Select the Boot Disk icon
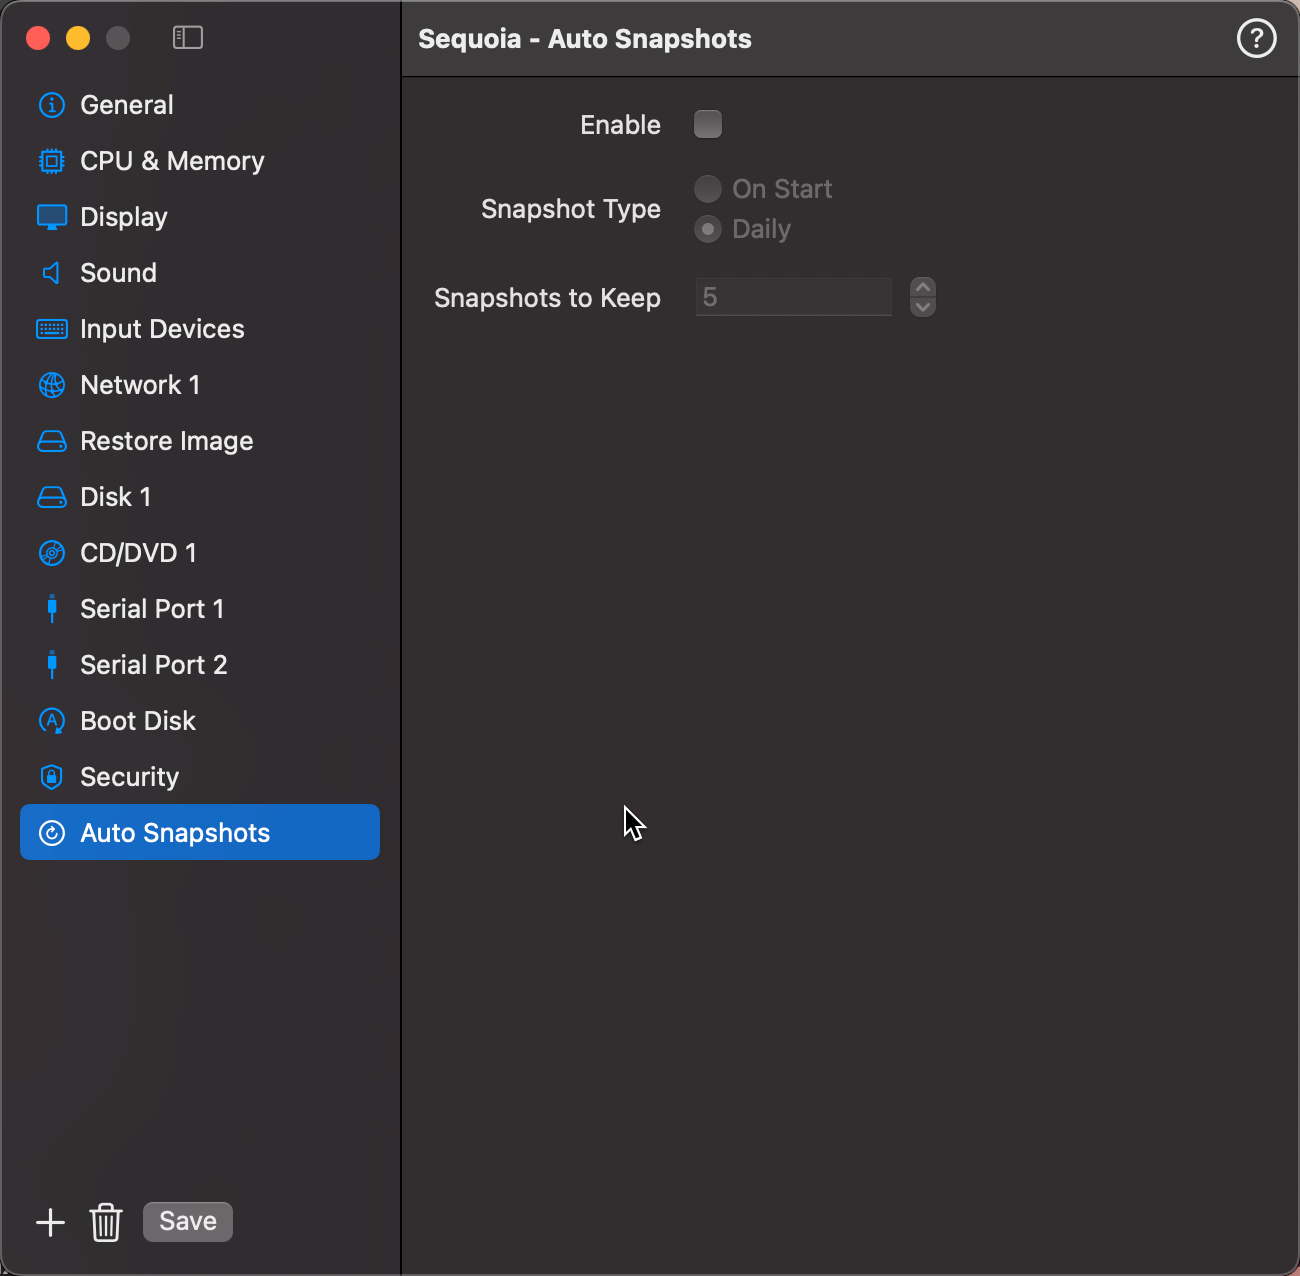The height and width of the screenshot is (1276, 1300). point(51,720)
